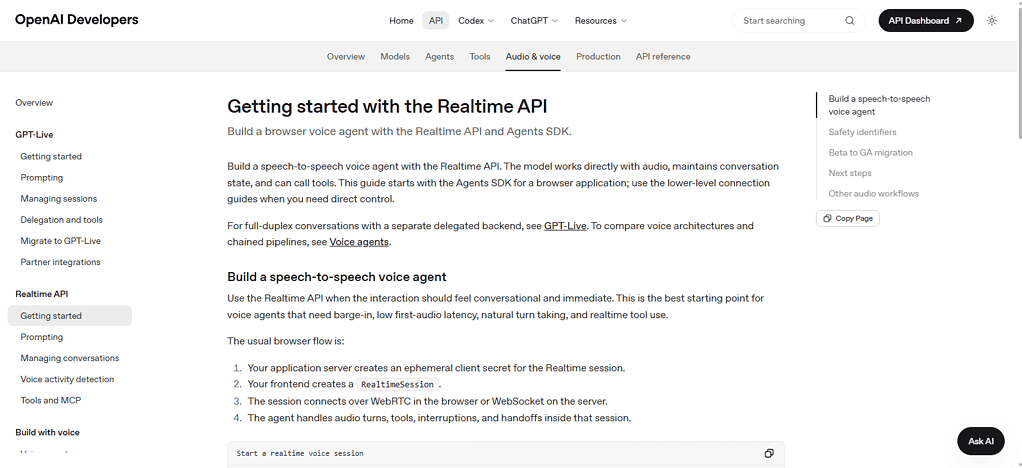The height and width of the screenshot is (468, 1022).
Task: Open Delegation and tools page
Action: click(x=61, y=220)
